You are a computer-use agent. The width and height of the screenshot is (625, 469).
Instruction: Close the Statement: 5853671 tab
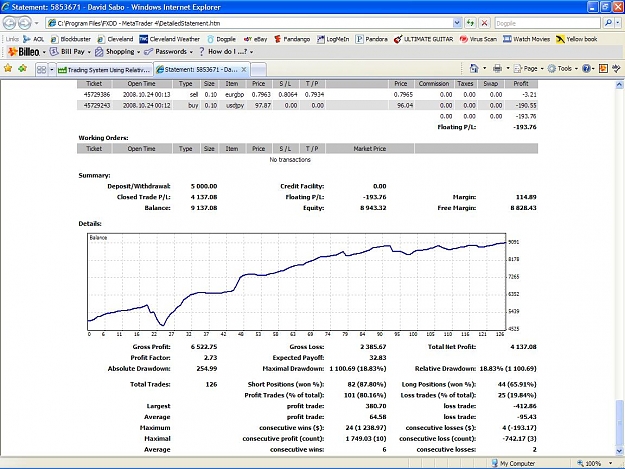[244, 69]
